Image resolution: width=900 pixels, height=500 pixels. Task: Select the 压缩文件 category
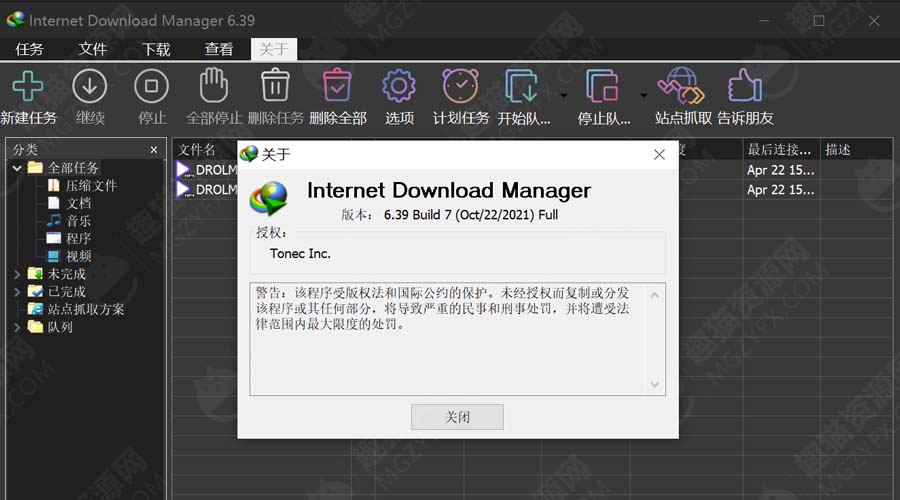click(x=91, y=185)
